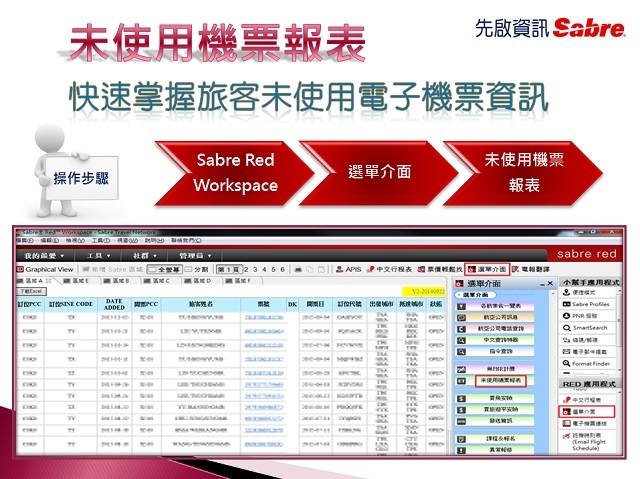Switch to page 5 in toolbar
Image resolution: width=640 pixels, height=479 pixels.
pos(273,269)
